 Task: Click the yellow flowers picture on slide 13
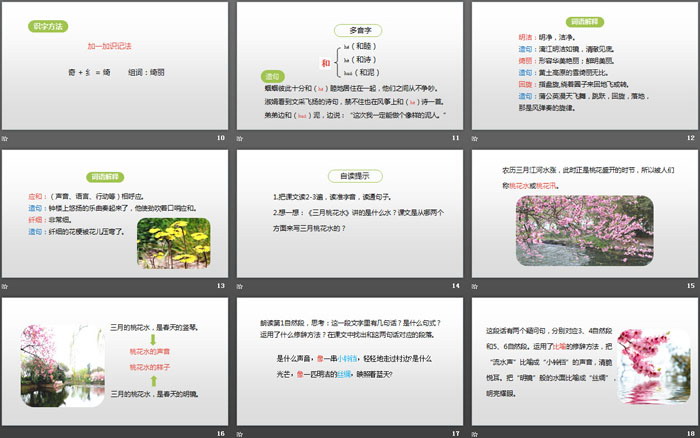(x=174, y=242)
